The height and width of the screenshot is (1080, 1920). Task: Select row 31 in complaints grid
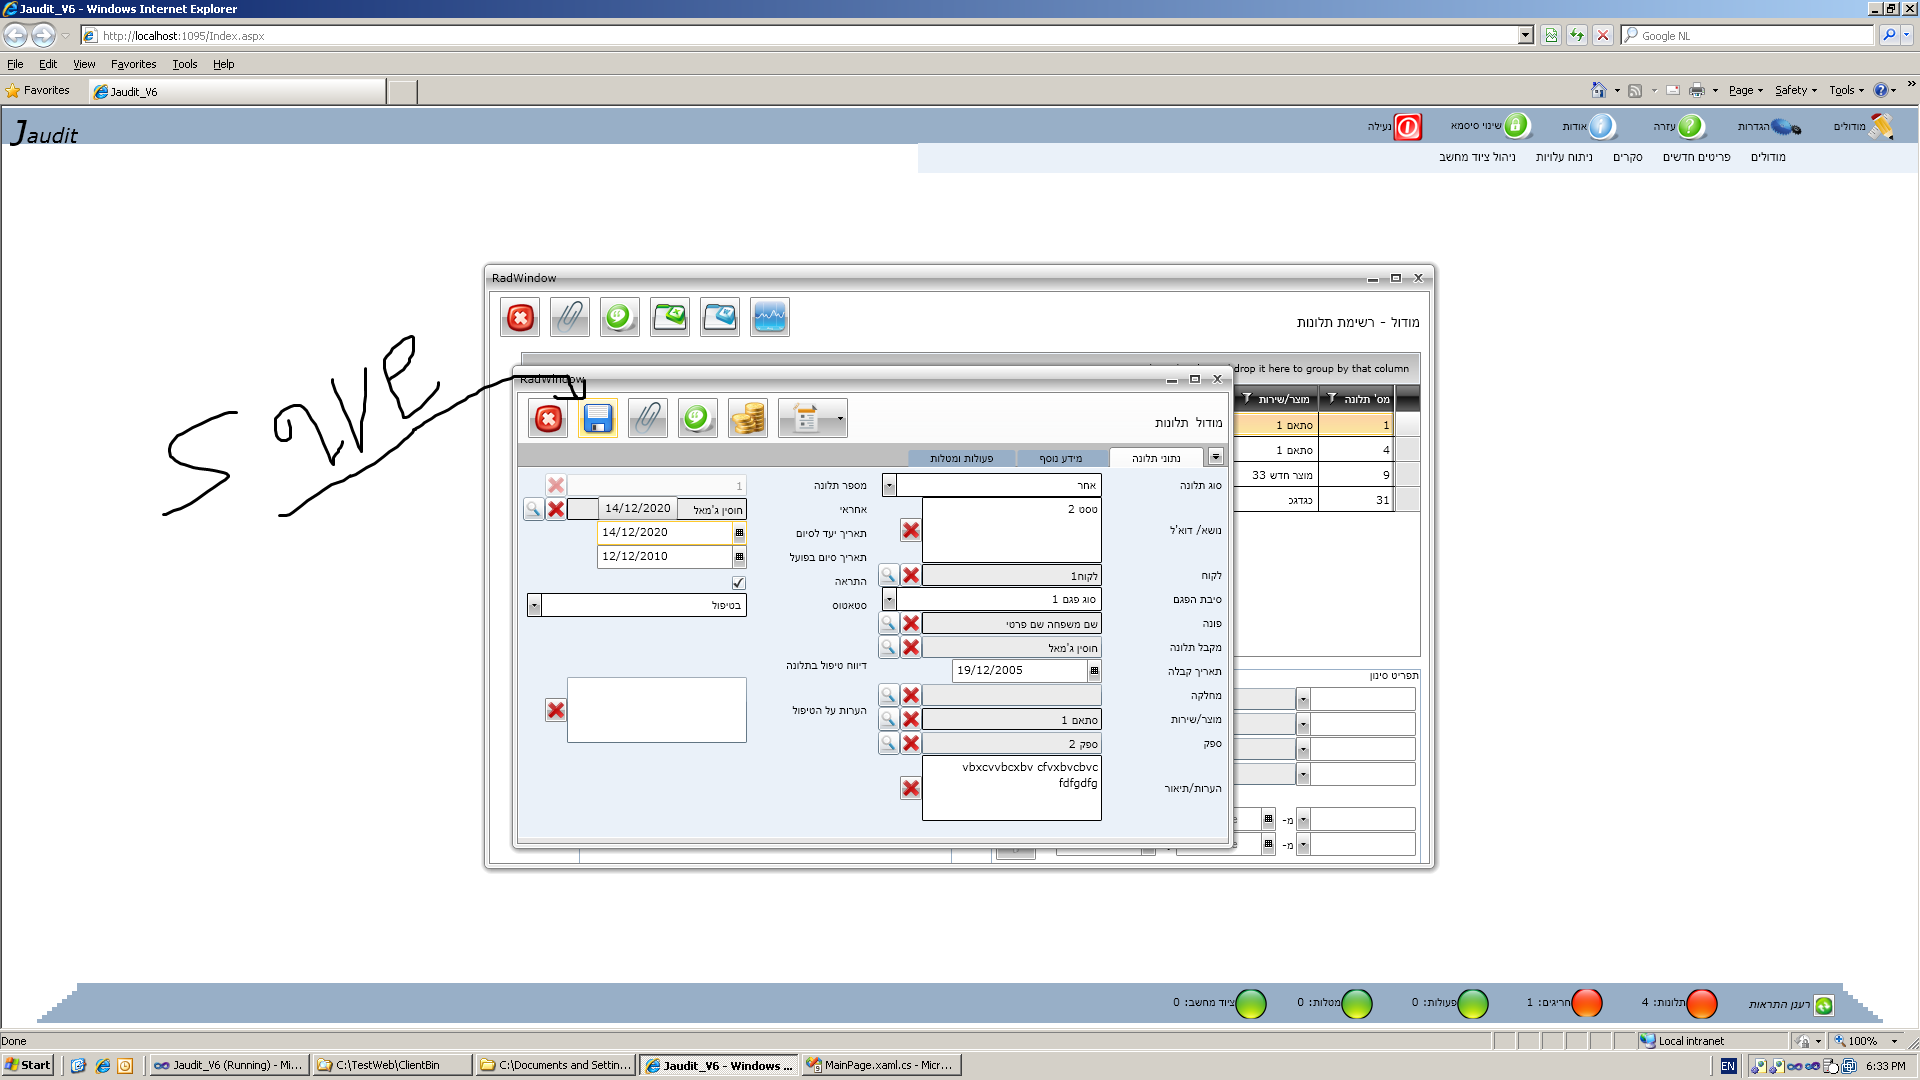1314,500
